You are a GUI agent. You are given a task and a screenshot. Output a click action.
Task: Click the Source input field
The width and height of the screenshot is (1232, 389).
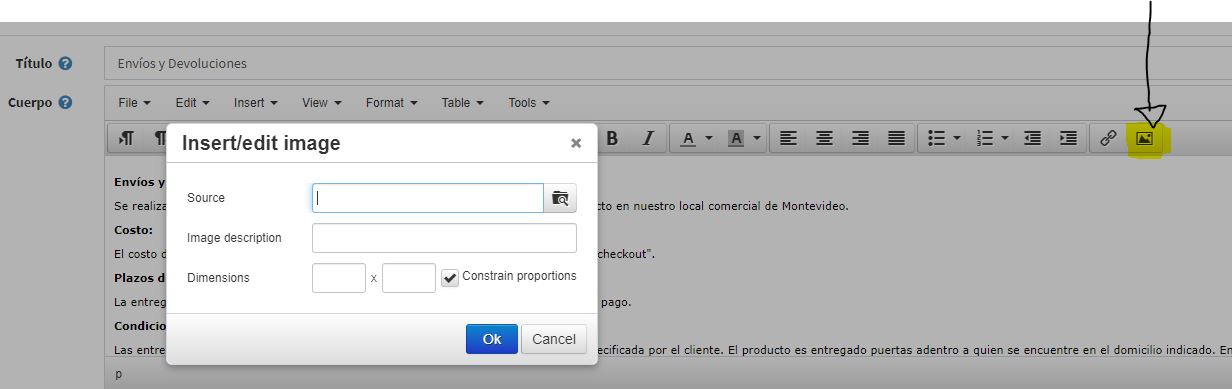[428, 198]
